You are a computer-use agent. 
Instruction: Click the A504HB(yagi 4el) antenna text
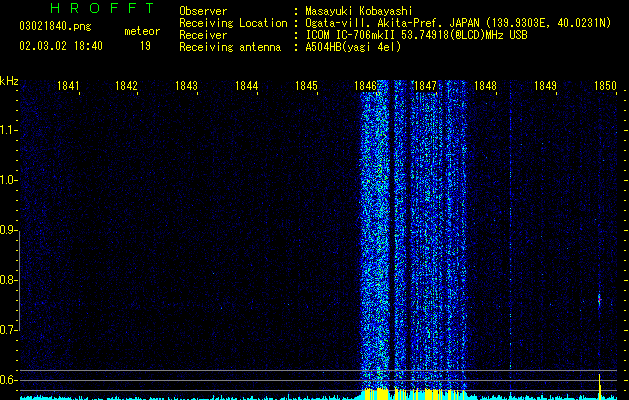353,47
